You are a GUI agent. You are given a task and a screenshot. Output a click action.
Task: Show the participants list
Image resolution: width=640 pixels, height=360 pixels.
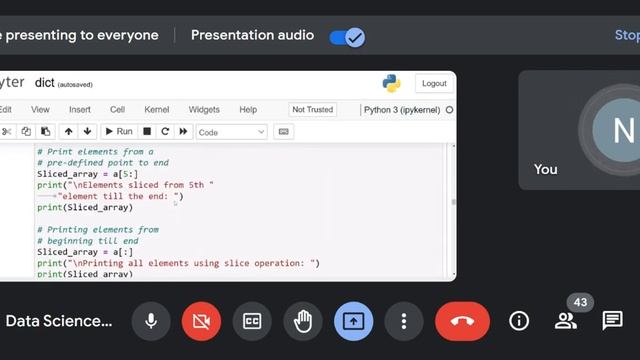point(566,321)
